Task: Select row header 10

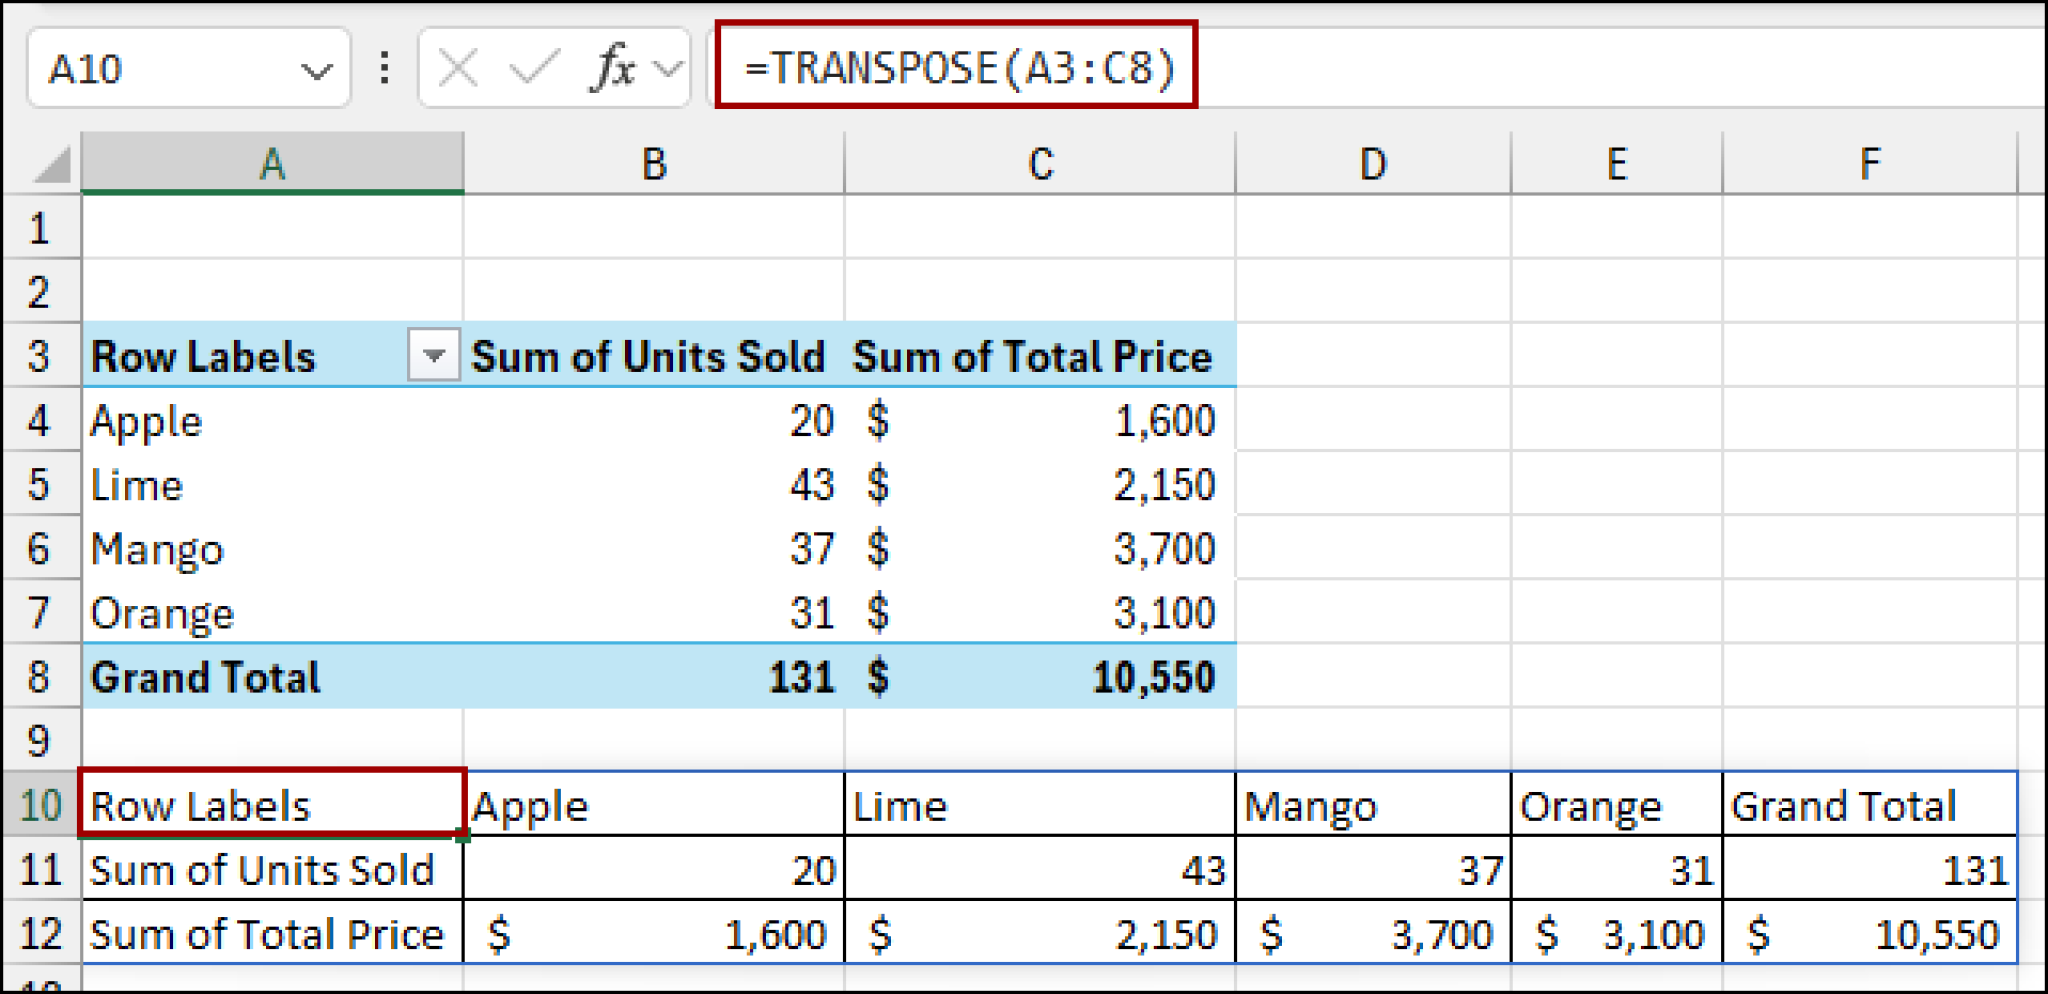Action: pos(41,805)
